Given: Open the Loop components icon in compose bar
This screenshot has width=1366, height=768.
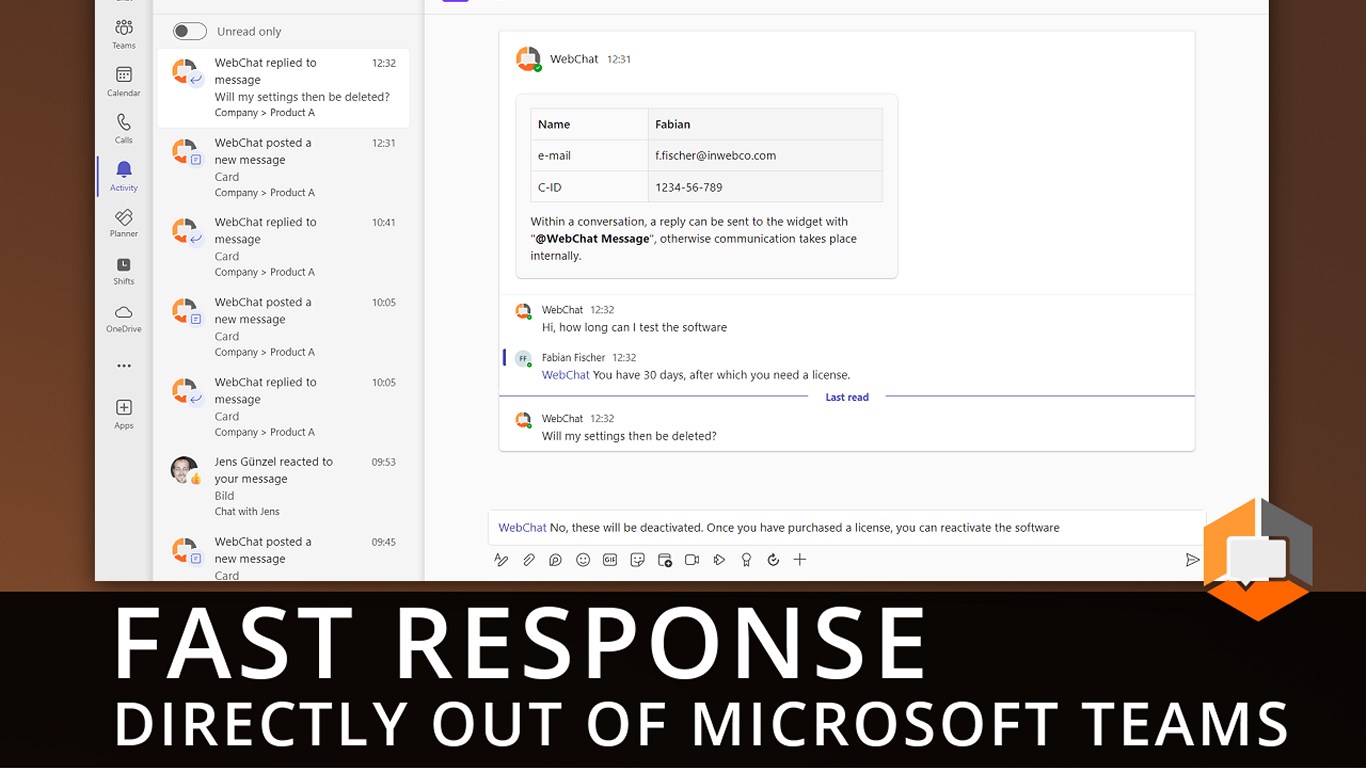Looking at the screenshot, I should click(556, 560).
